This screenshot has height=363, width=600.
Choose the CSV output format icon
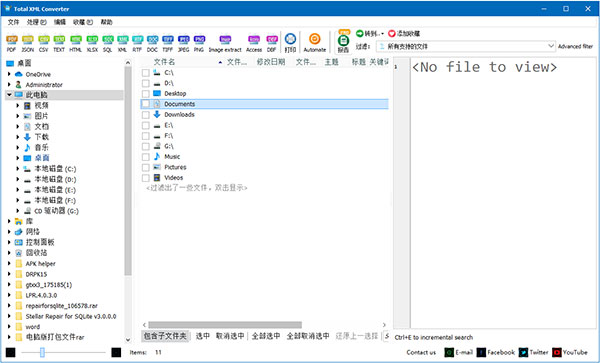click(44, 43)
